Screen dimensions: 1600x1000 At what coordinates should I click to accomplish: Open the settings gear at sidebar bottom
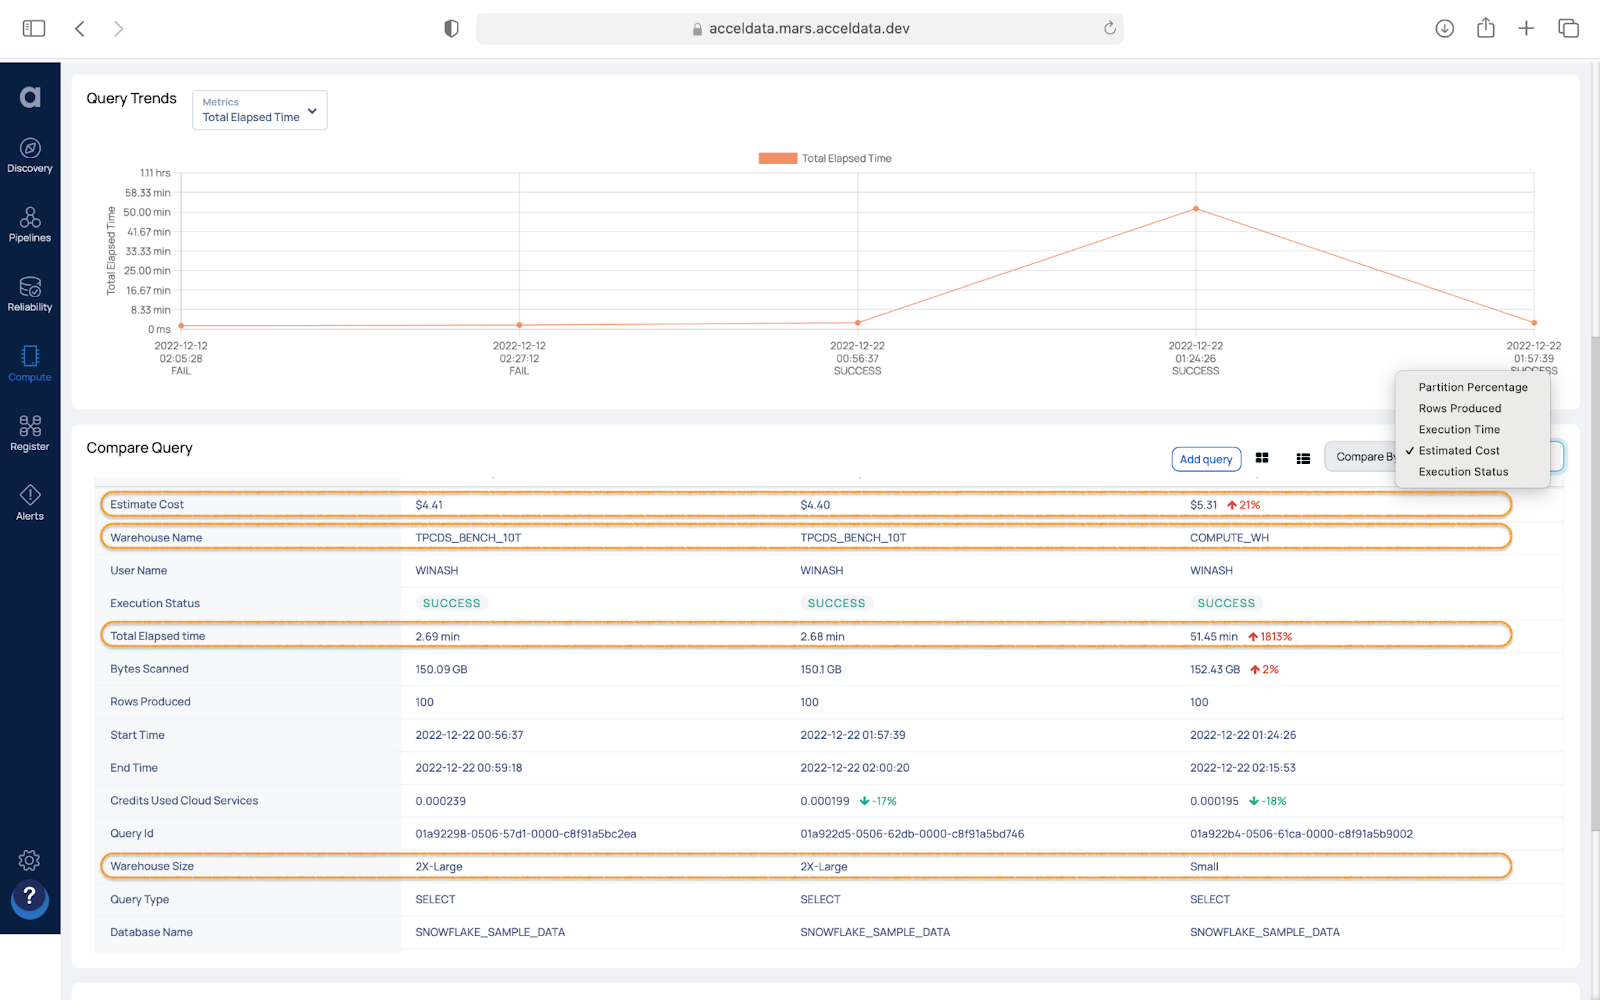point(30,860)
